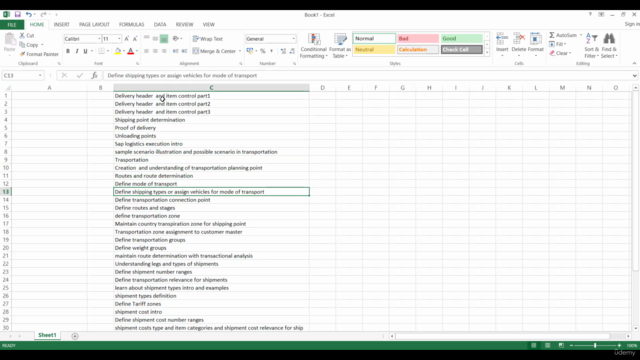
Task: Apply the yellow Fill Color
Action: (x=118, y=51)
